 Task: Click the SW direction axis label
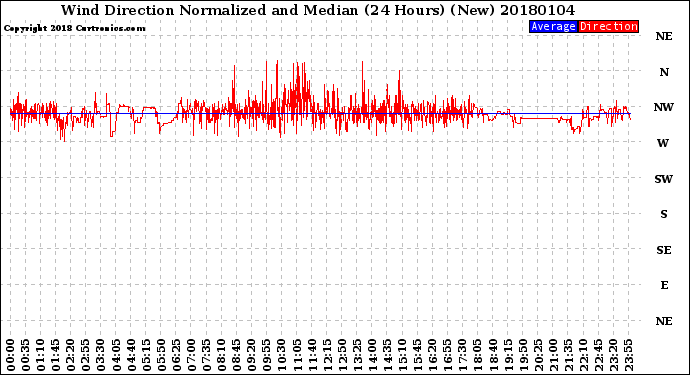(x=663, y=179)
